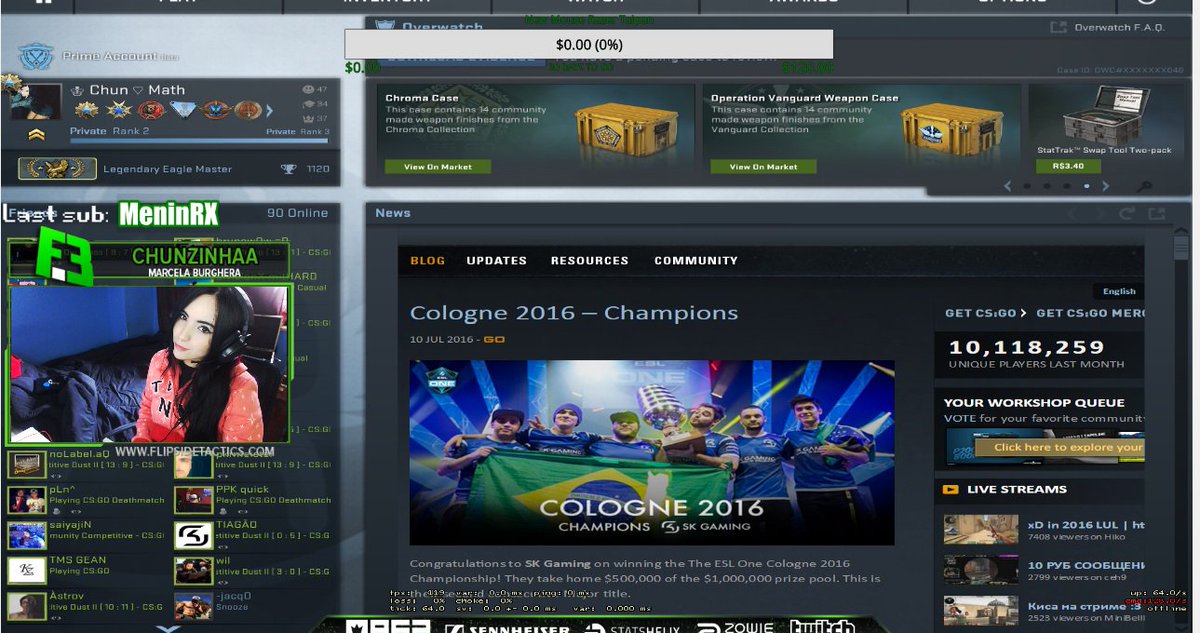The height and width of the screenshot is (633, 1200).
Task: Click the LIVE STREAMS play icon
Action: tap(950, 490)
